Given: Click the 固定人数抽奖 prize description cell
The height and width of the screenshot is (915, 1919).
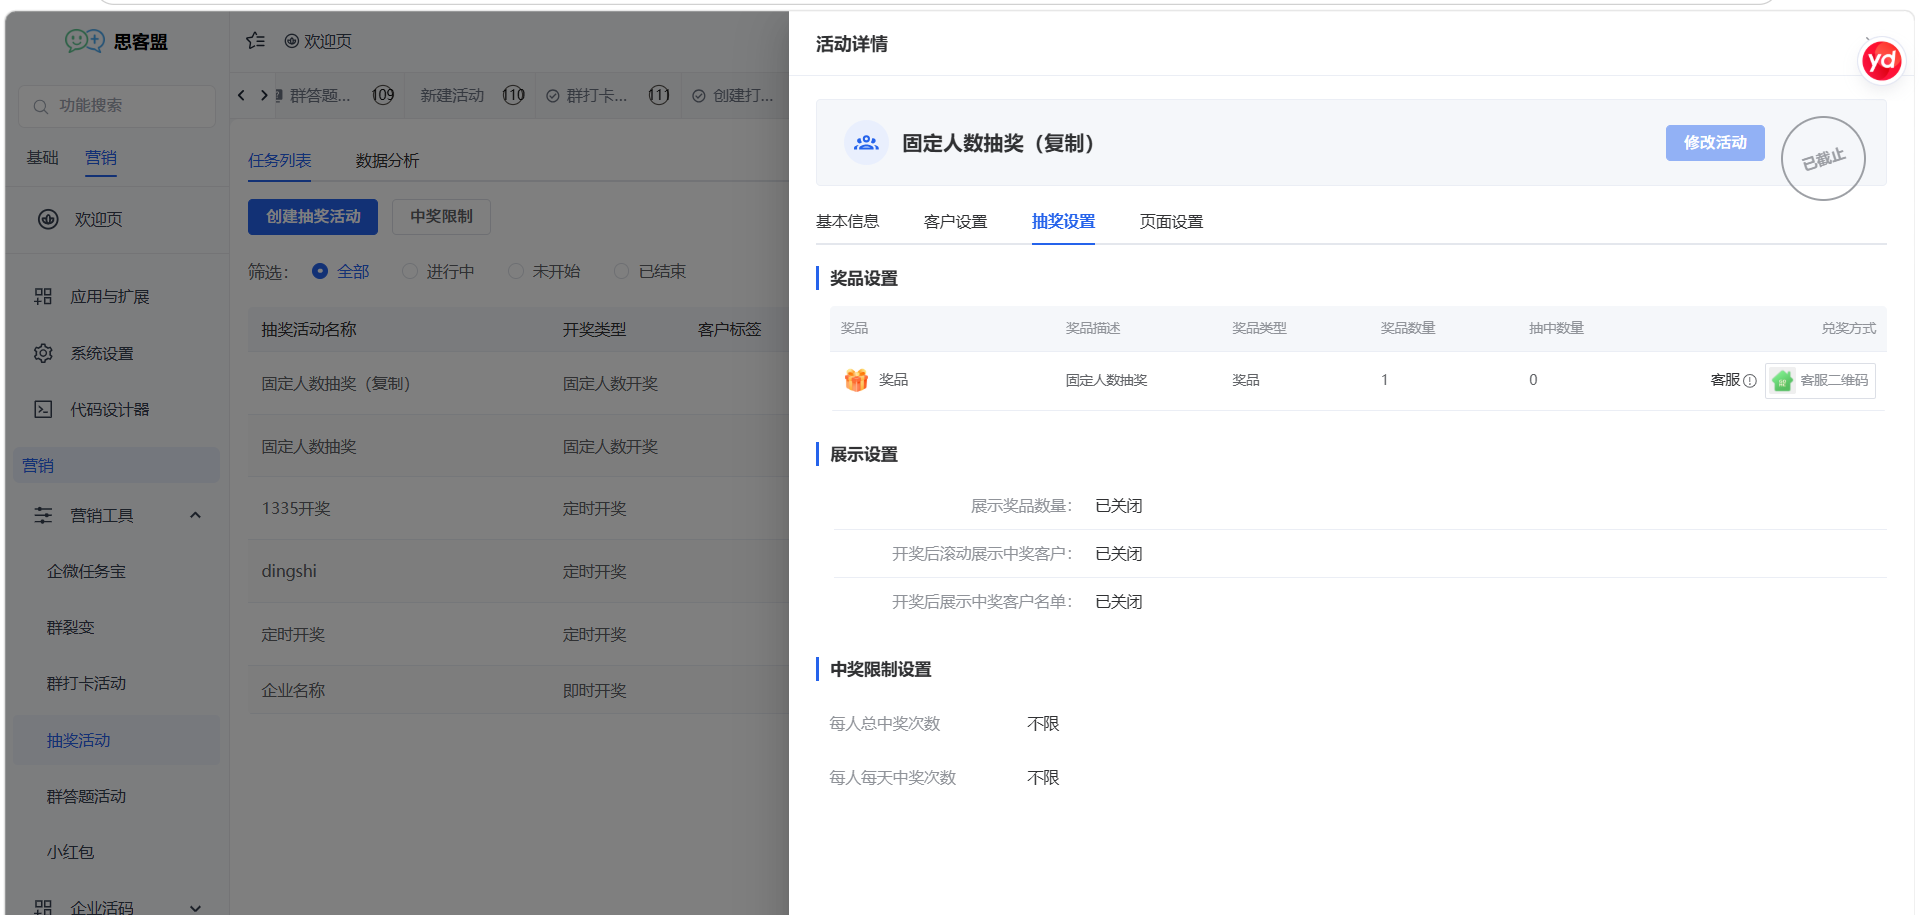Looking at the screenshot, I should coord(1106,380).
